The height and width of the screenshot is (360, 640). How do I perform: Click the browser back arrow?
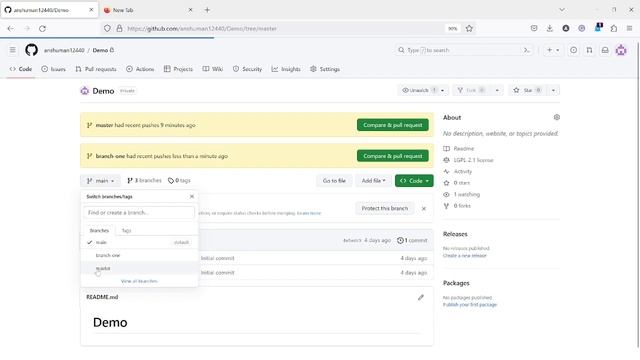pos(11,29)
